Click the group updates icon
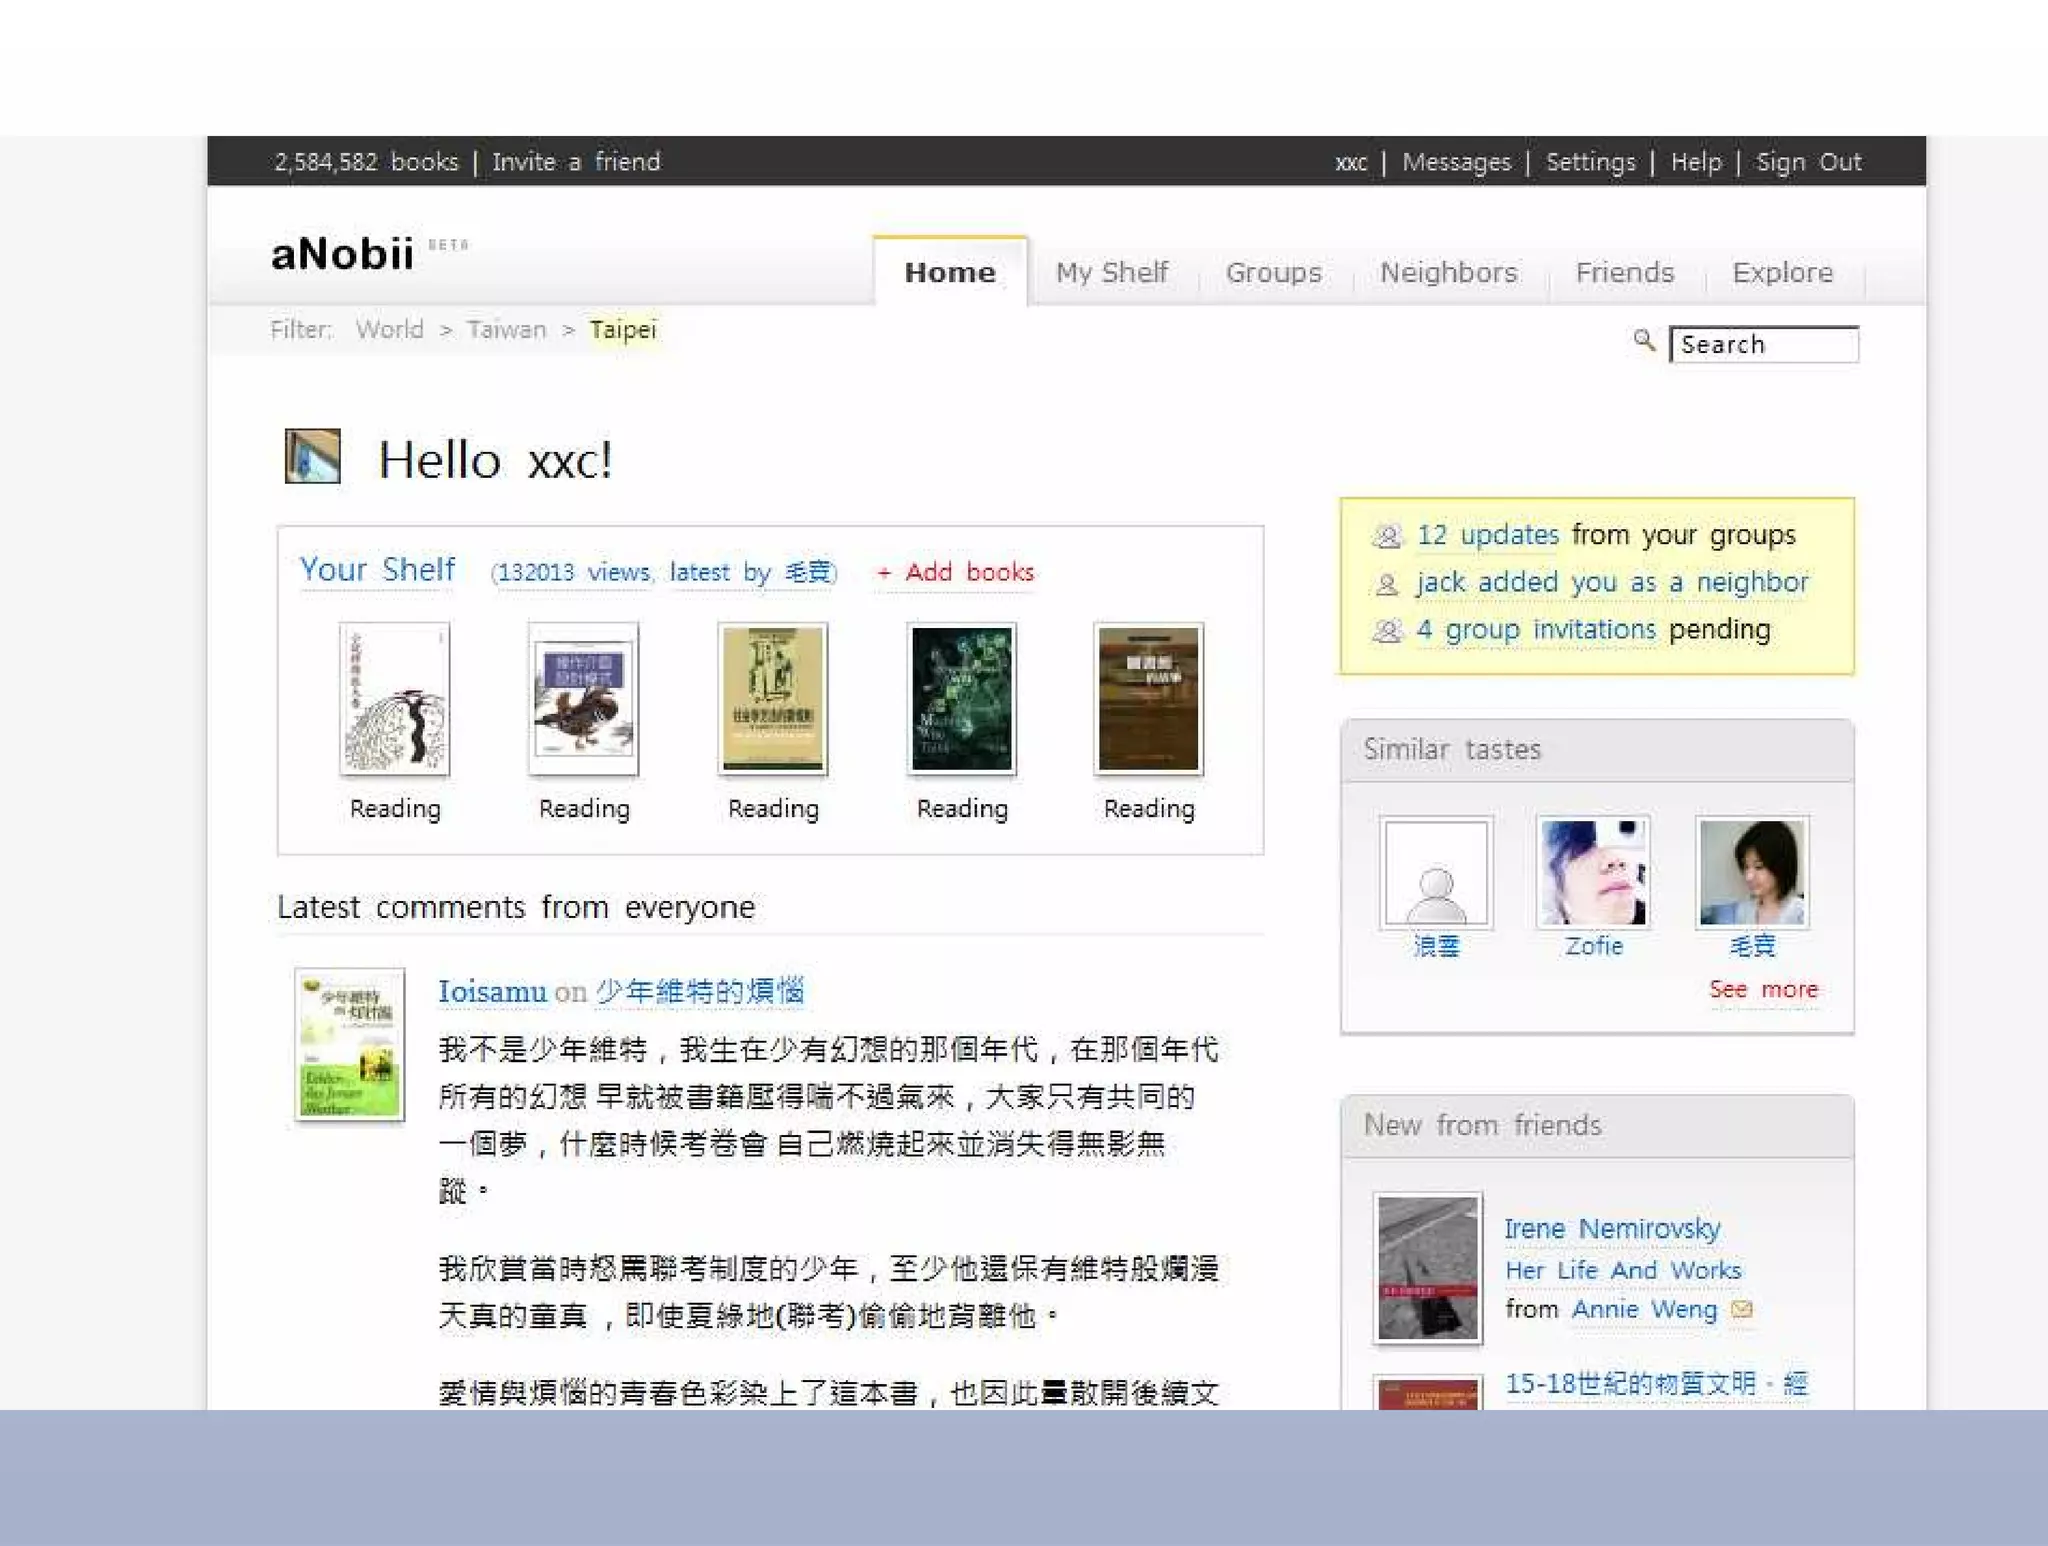2048x1546 pixels. pos(1386,536)
